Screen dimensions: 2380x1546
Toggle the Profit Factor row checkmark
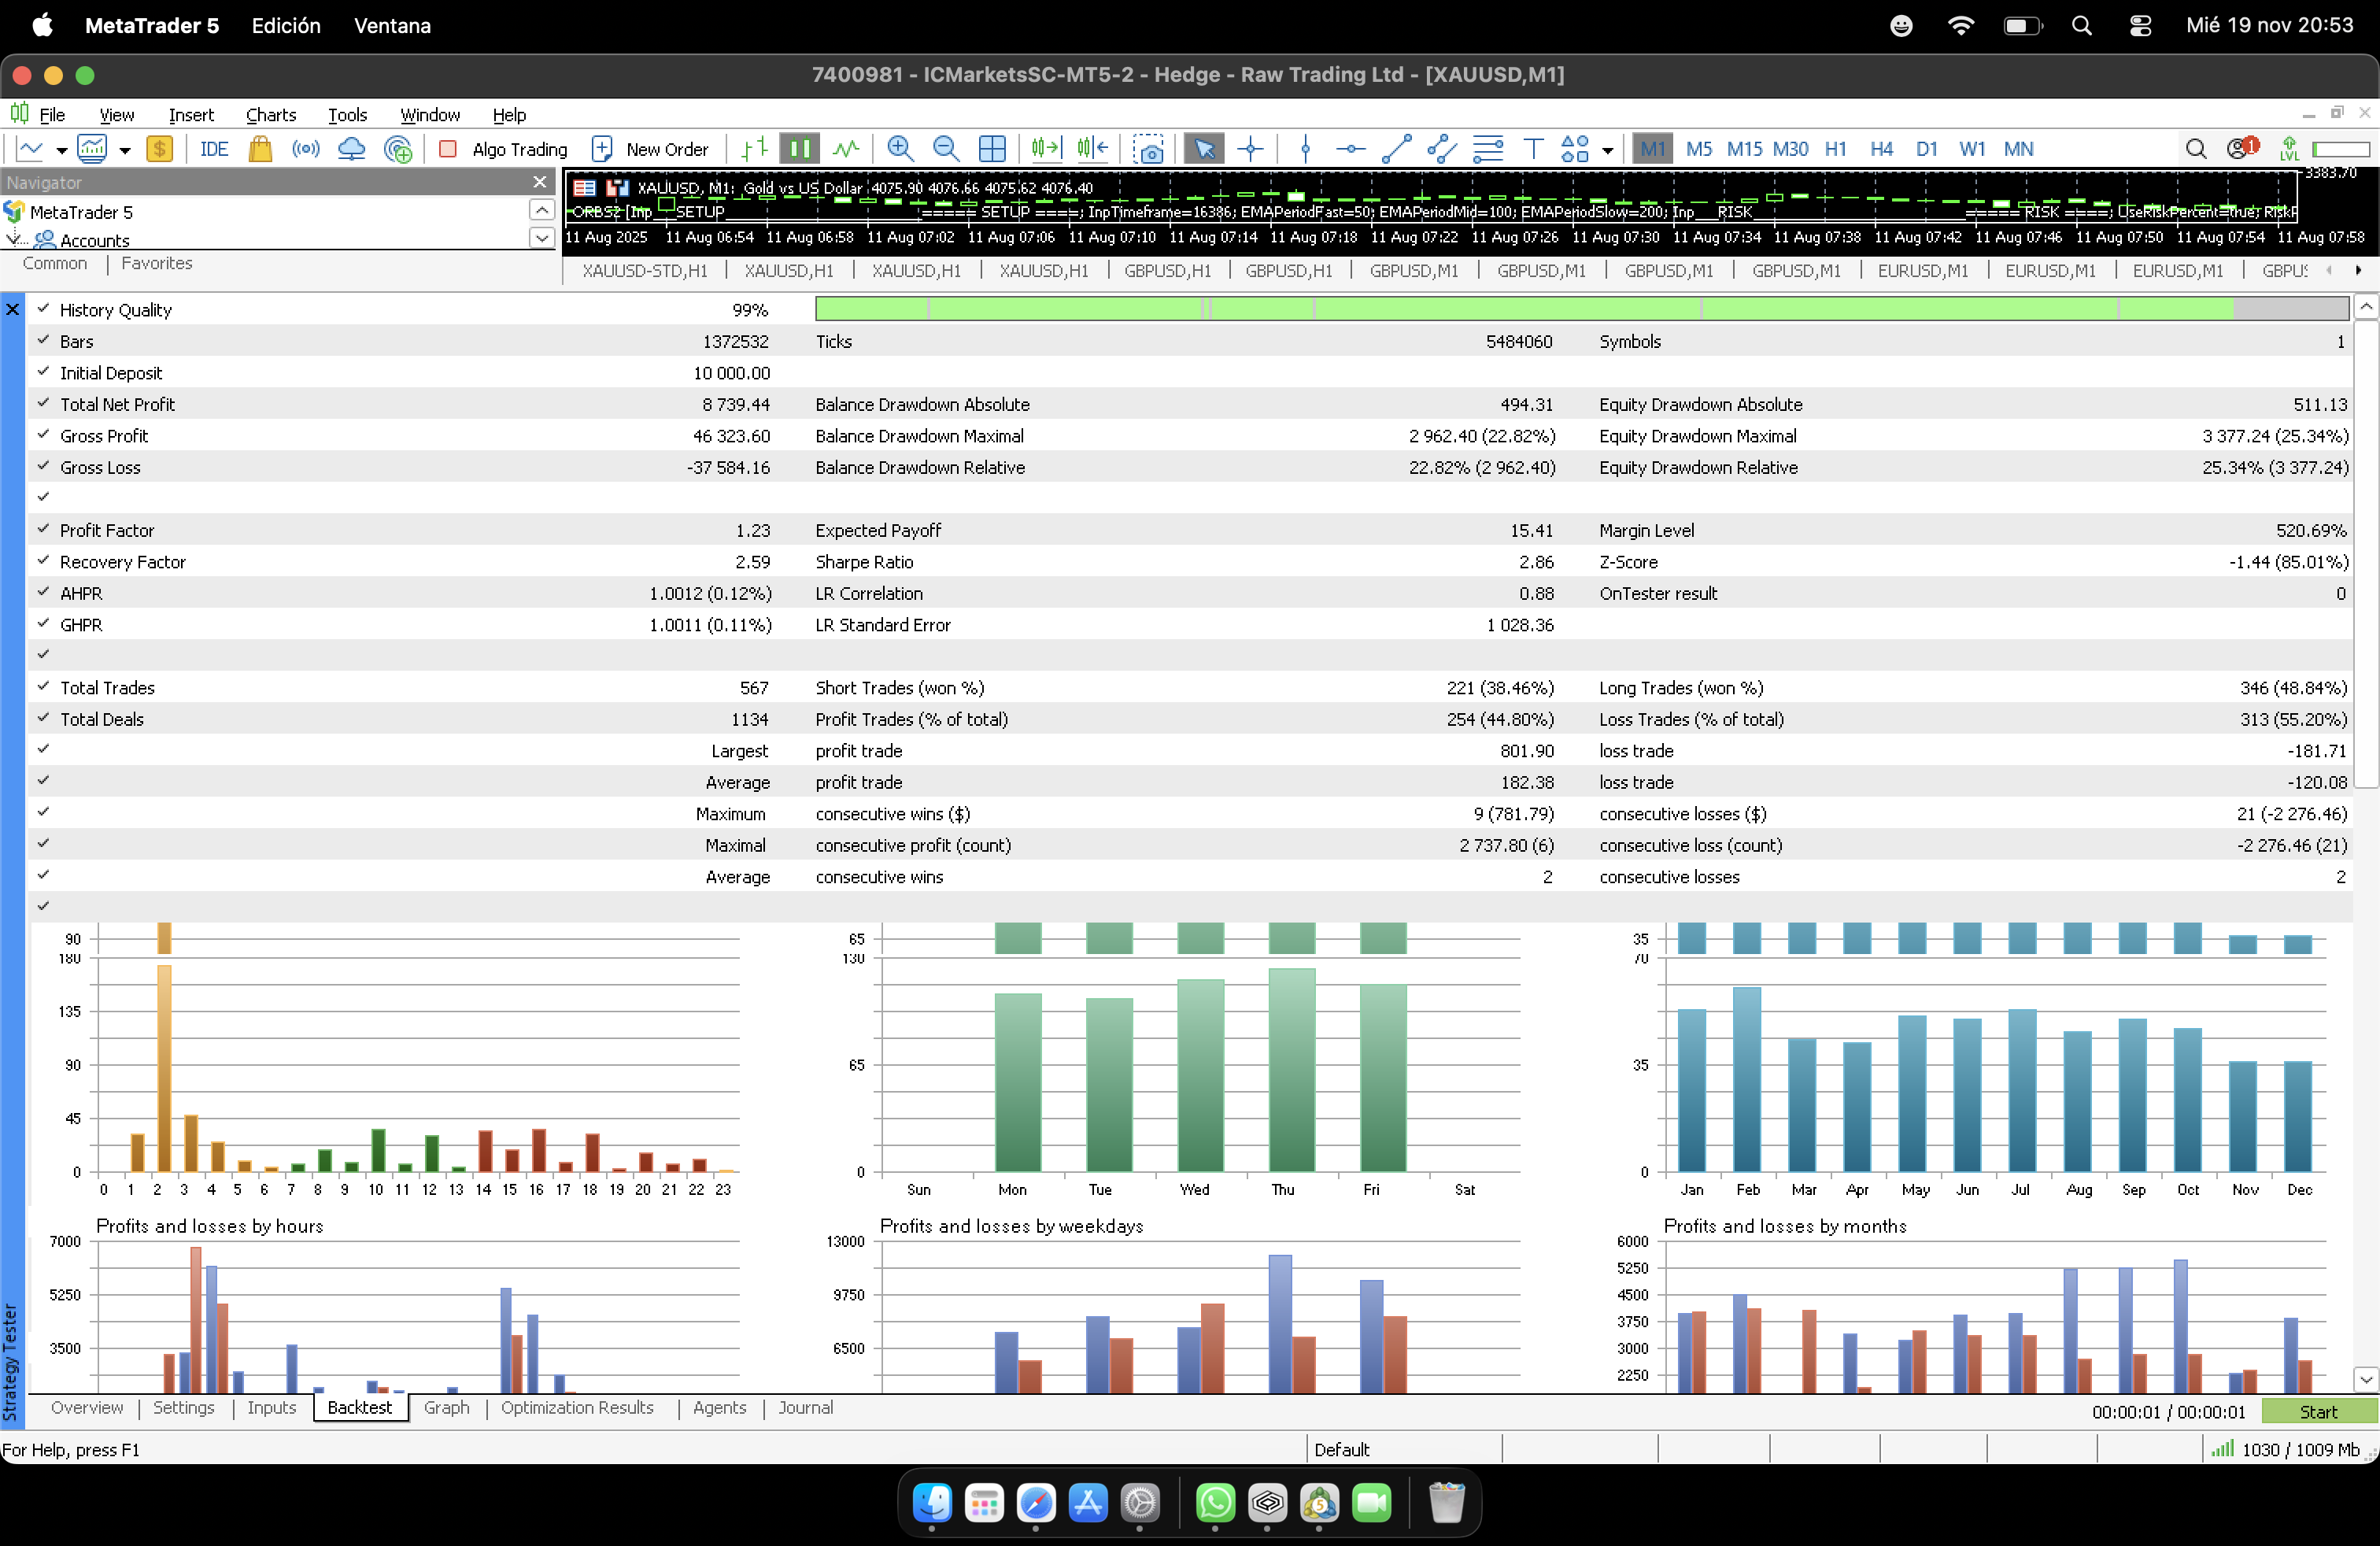click(43, 529)
